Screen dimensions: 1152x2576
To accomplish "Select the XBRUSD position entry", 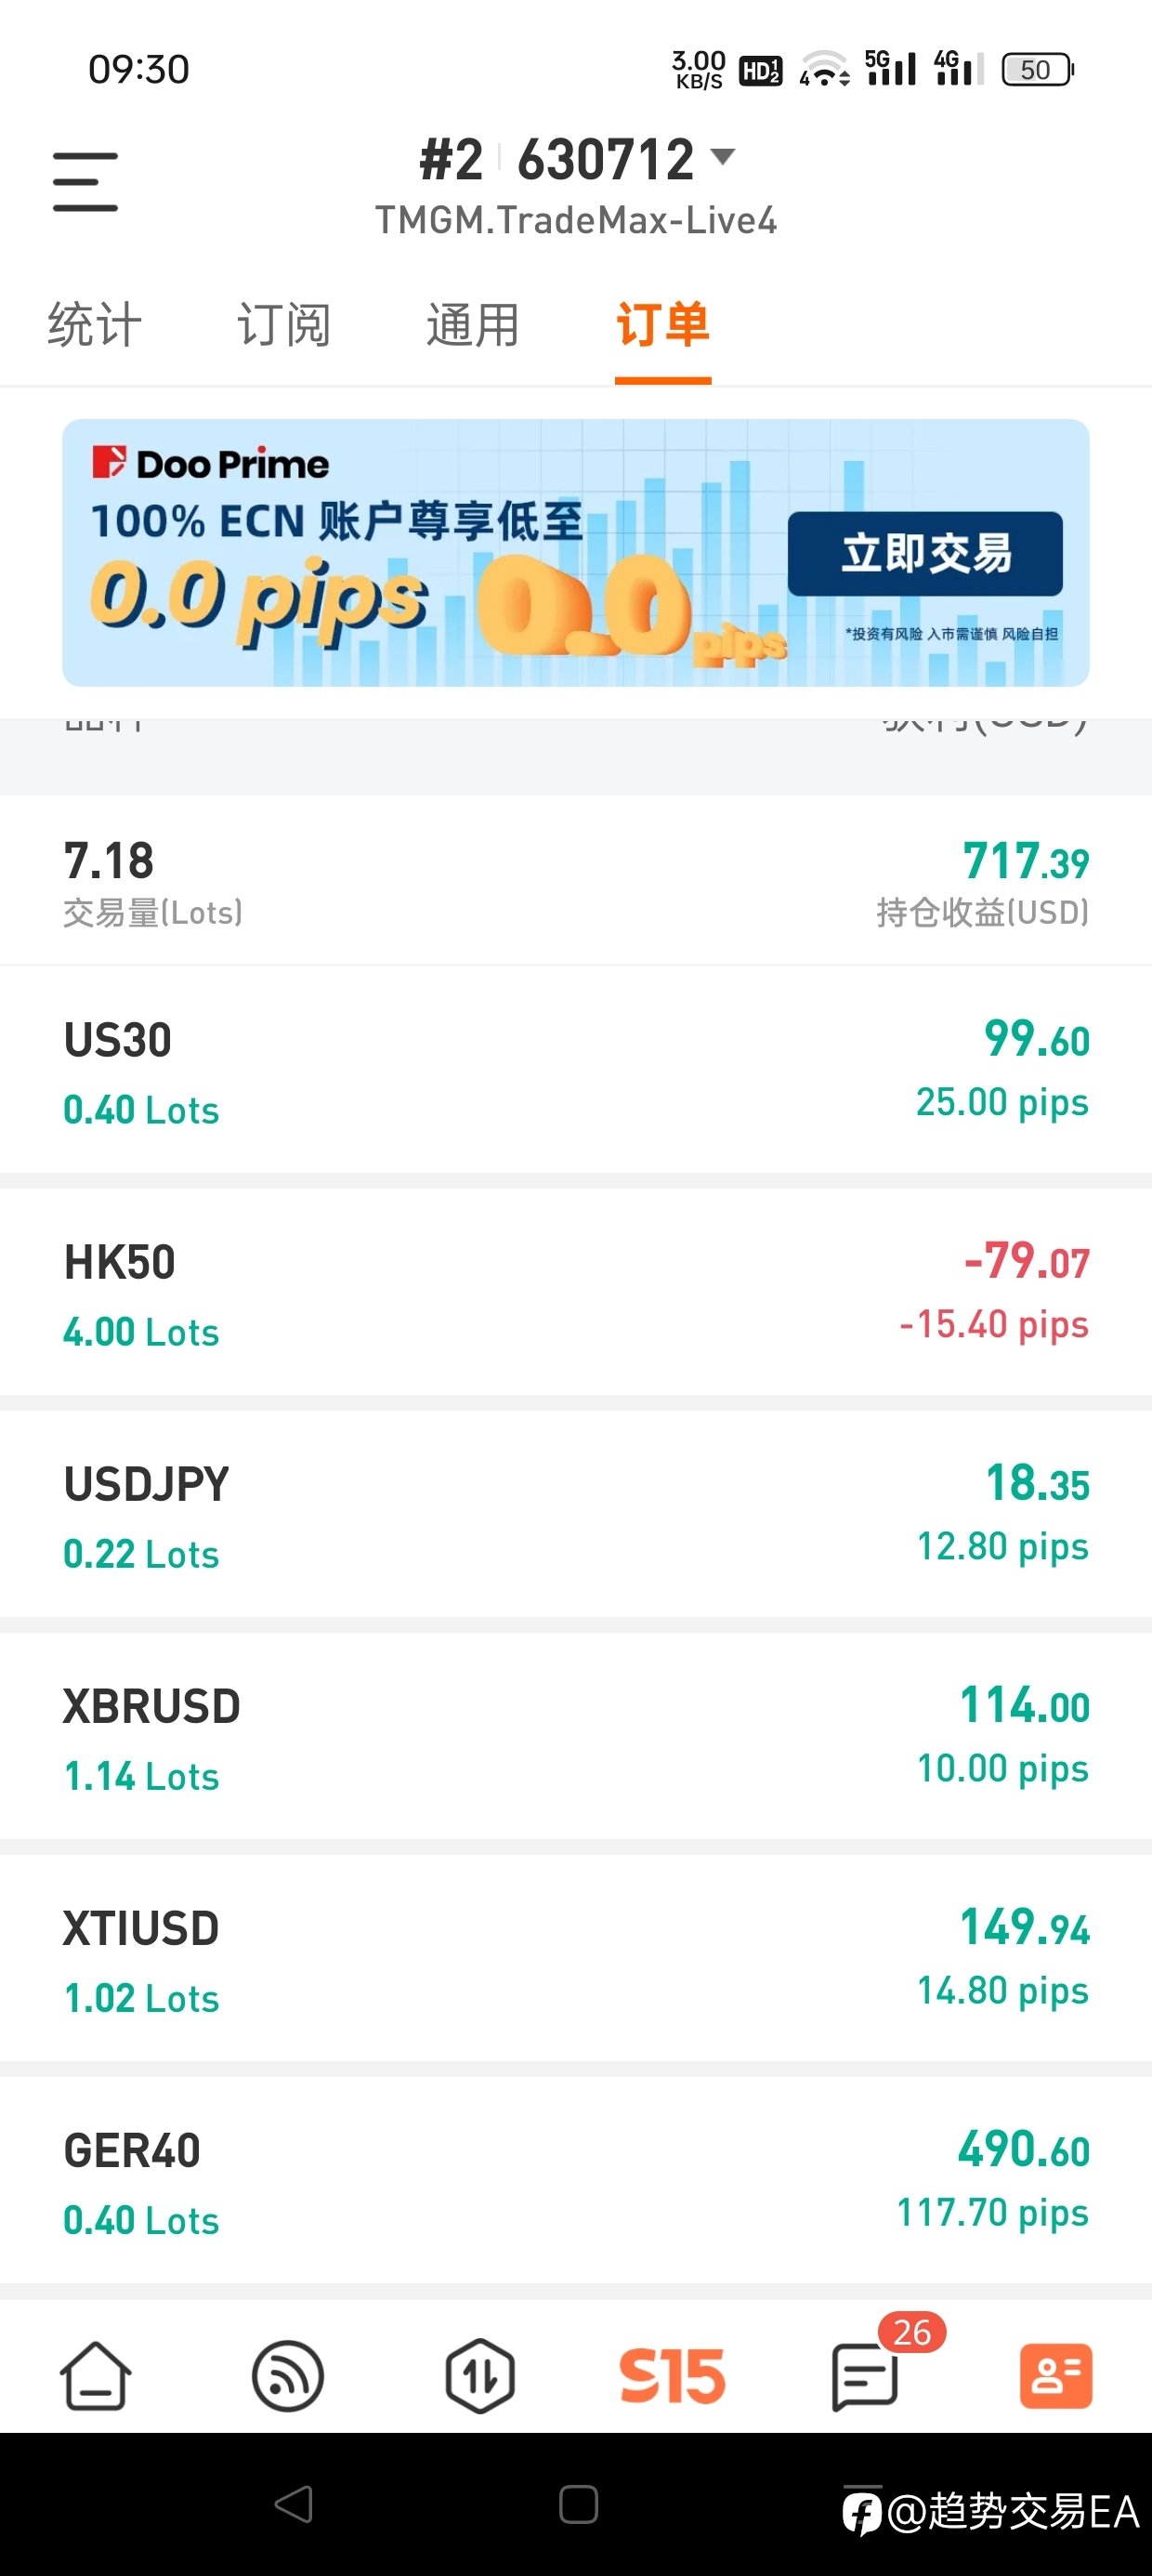I will (x=576, y=1736).
